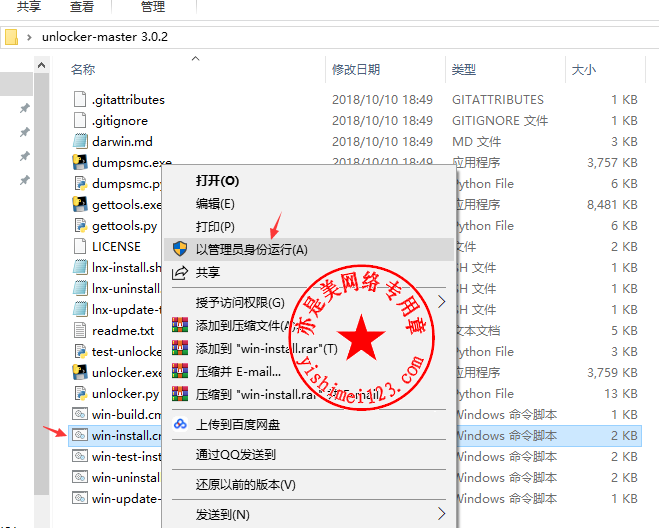
Task: Choose 上传到百度网盘 entry
Action: point(238,425)
